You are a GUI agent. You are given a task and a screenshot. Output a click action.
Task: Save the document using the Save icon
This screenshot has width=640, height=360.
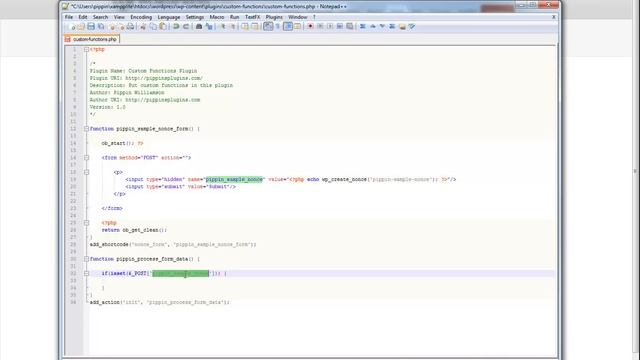point(91,27)
